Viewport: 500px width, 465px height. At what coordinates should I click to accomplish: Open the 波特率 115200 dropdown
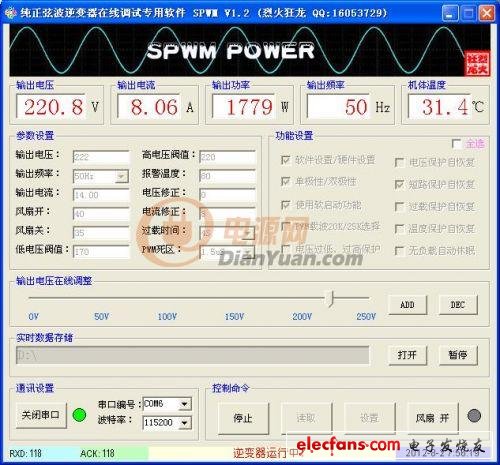coord(184,423)
